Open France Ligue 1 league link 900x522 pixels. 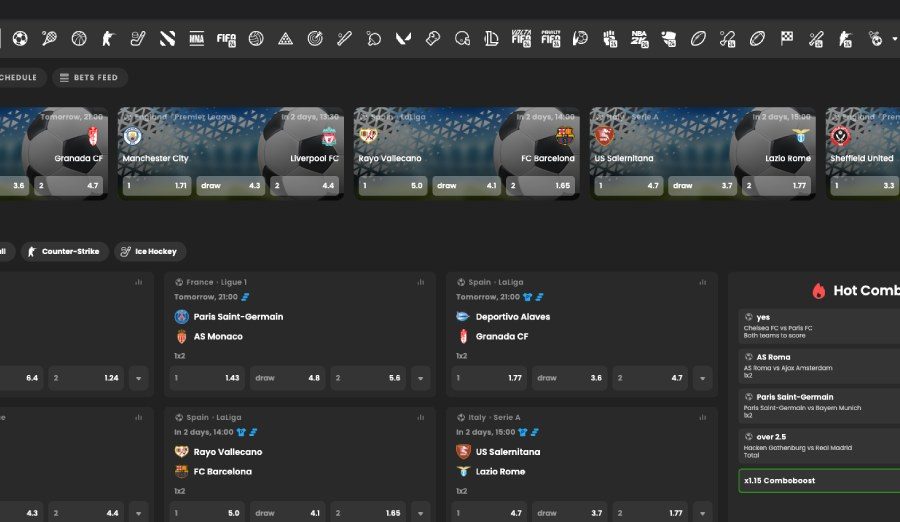[x=216, y=282]
